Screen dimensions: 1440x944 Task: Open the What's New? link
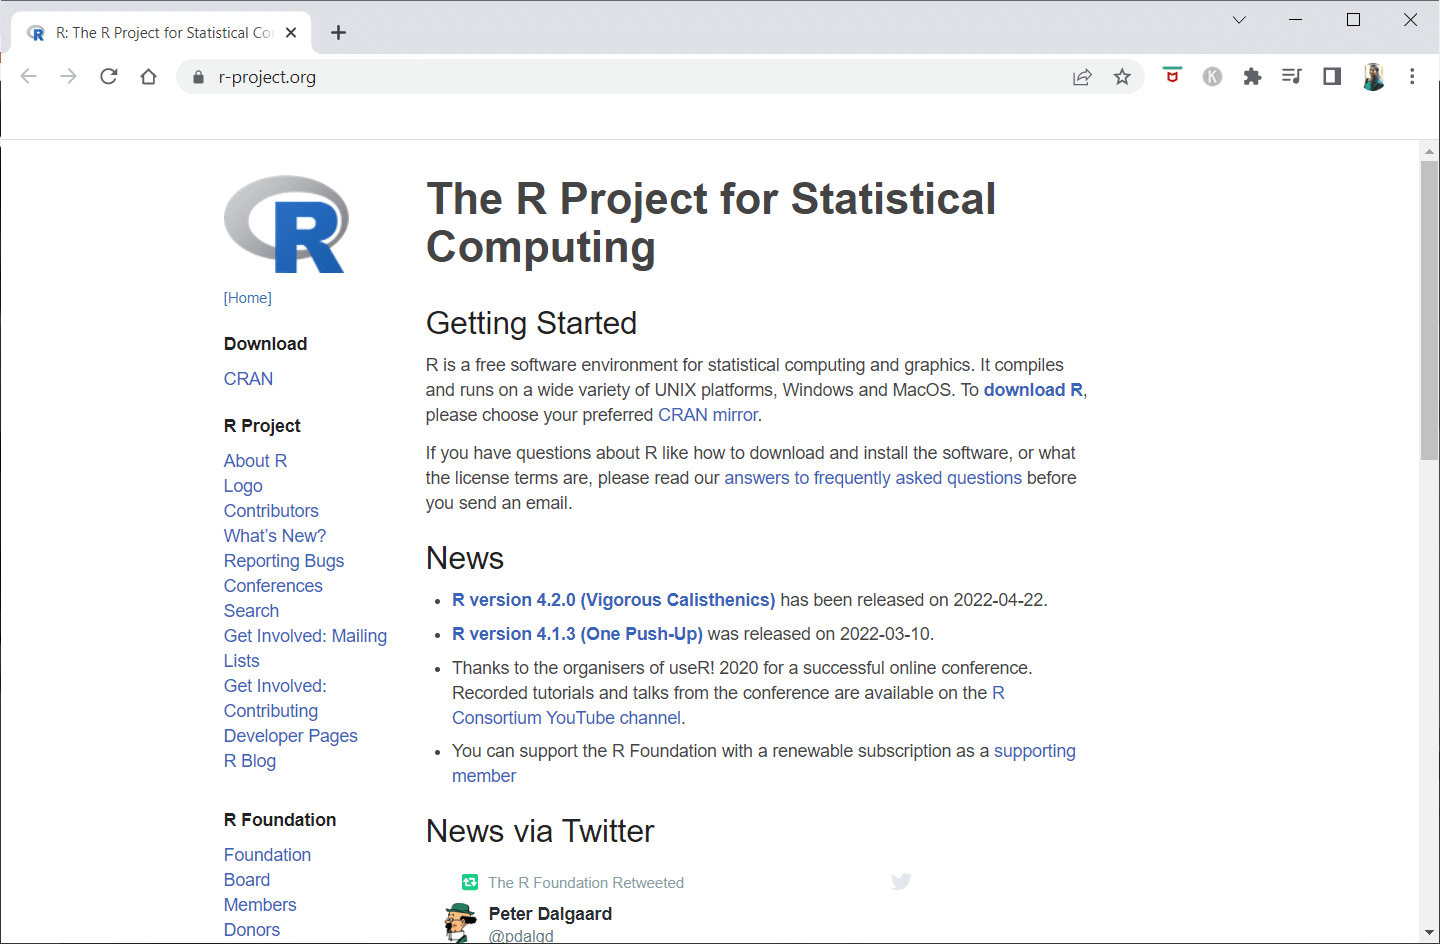[275, 536]
